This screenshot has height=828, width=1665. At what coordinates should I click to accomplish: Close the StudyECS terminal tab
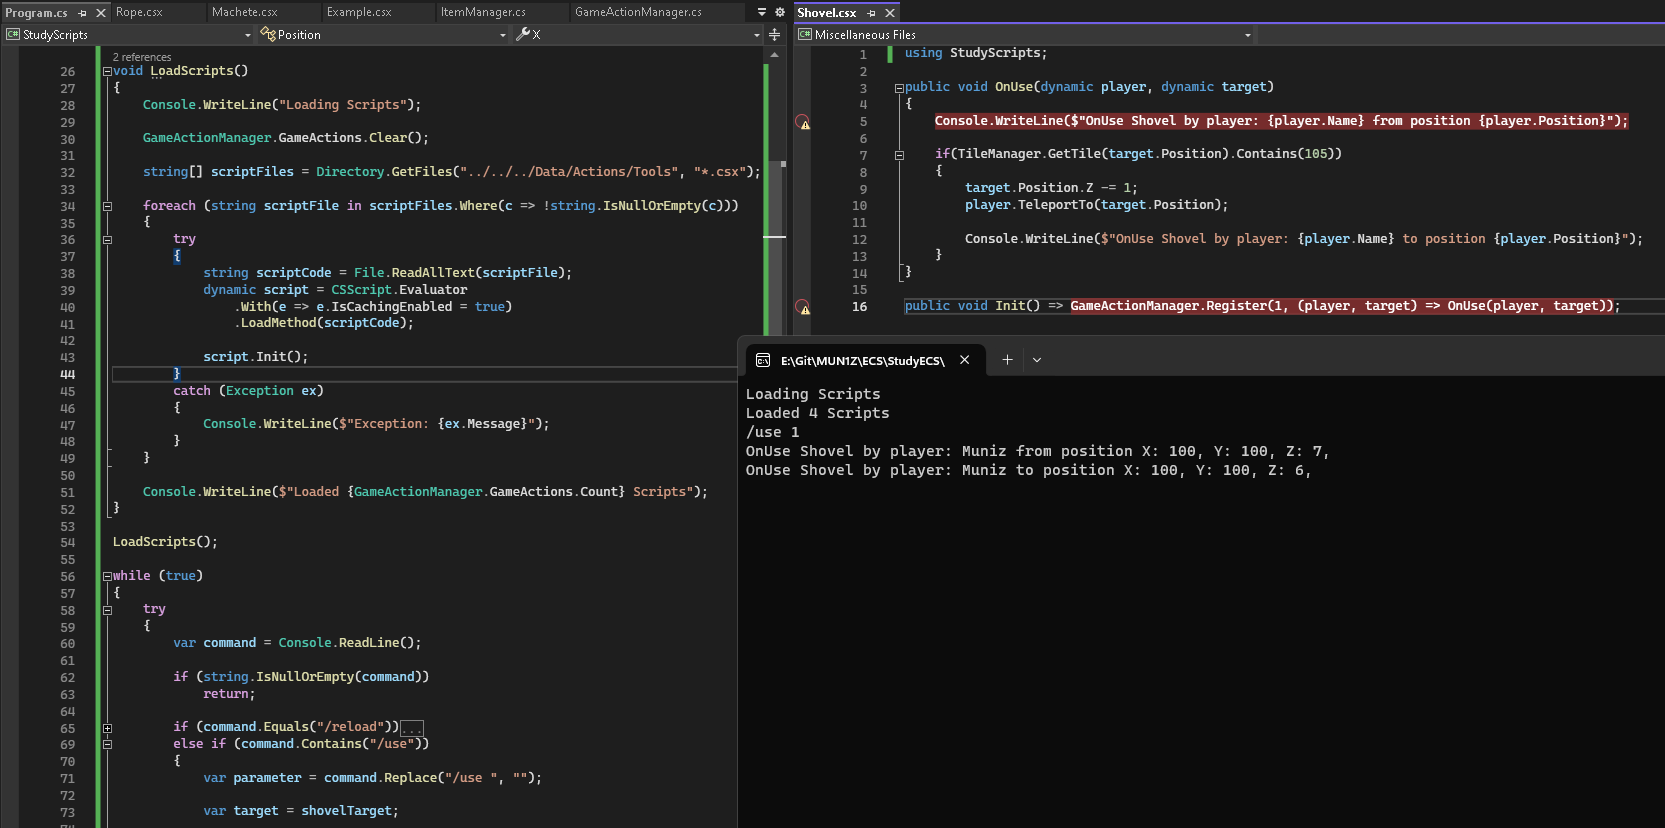(x=965, y=360)
